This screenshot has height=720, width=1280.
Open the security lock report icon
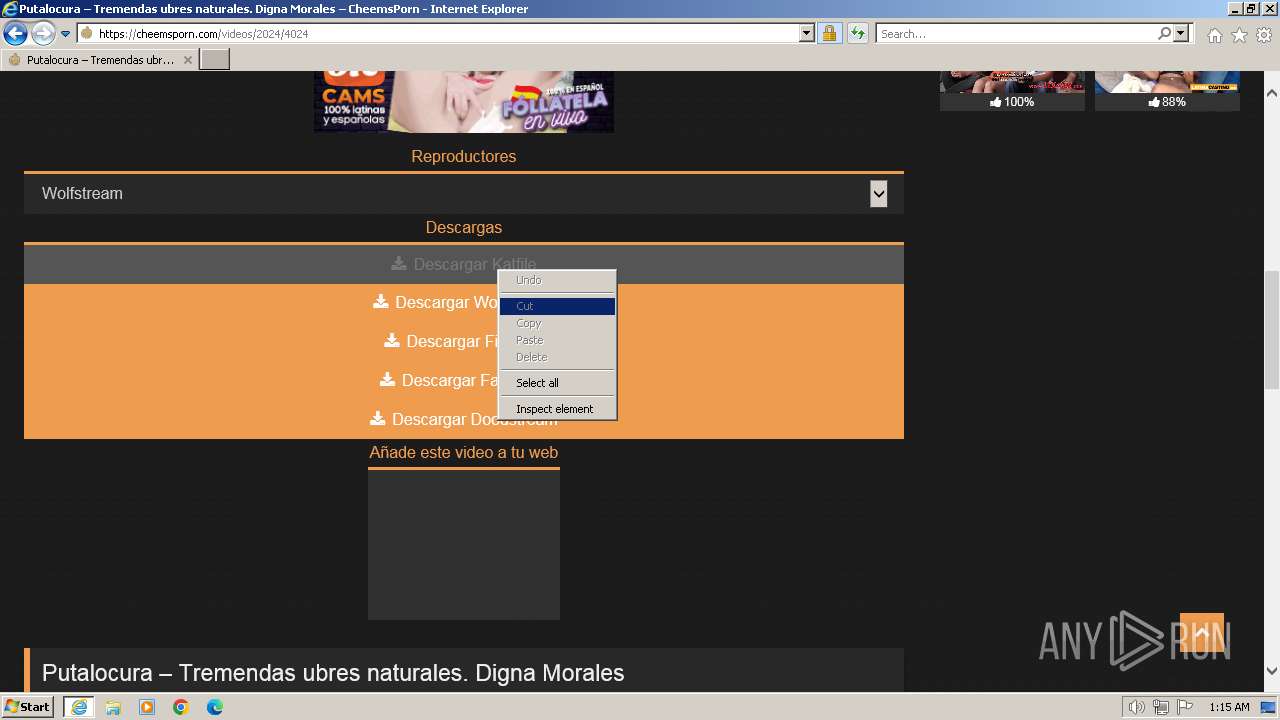pos(830,33)
